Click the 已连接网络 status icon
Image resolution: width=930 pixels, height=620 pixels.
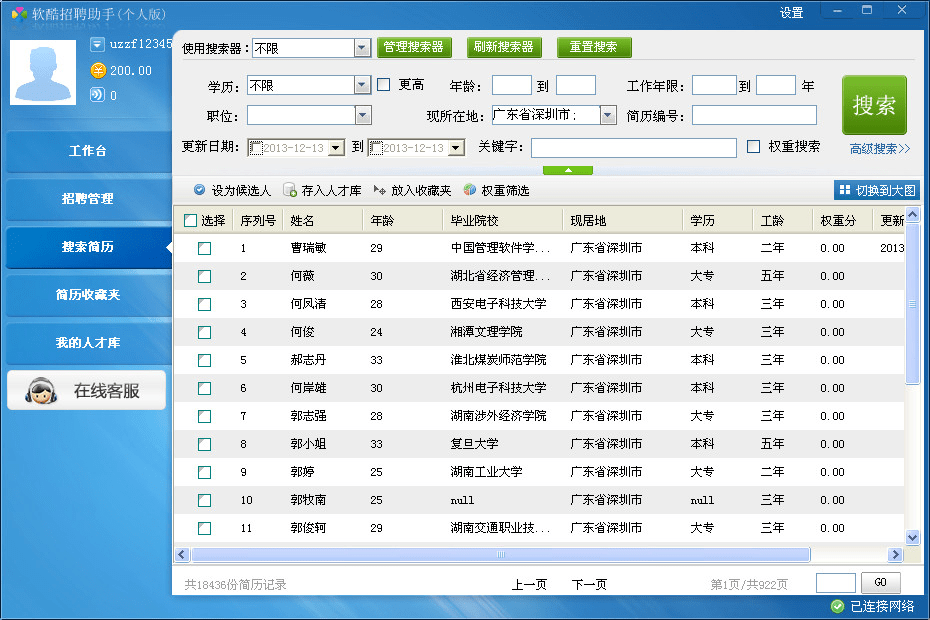[837, 606]
